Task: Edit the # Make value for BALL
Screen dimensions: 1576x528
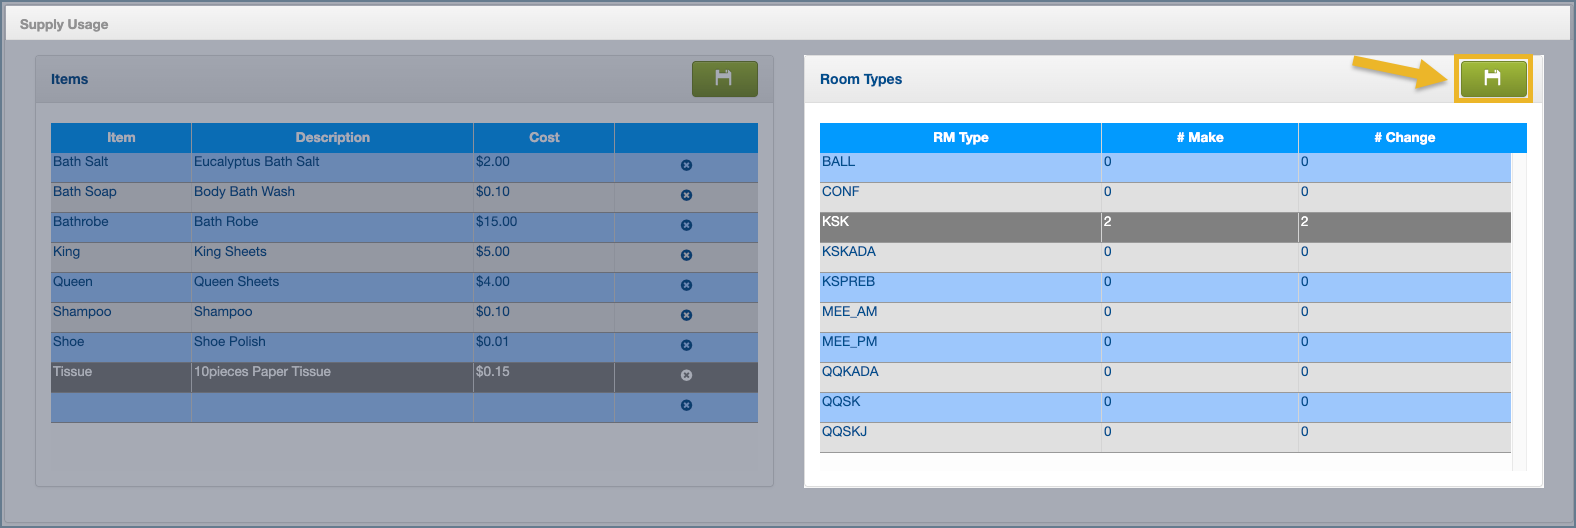Action: click(1199, 167)
